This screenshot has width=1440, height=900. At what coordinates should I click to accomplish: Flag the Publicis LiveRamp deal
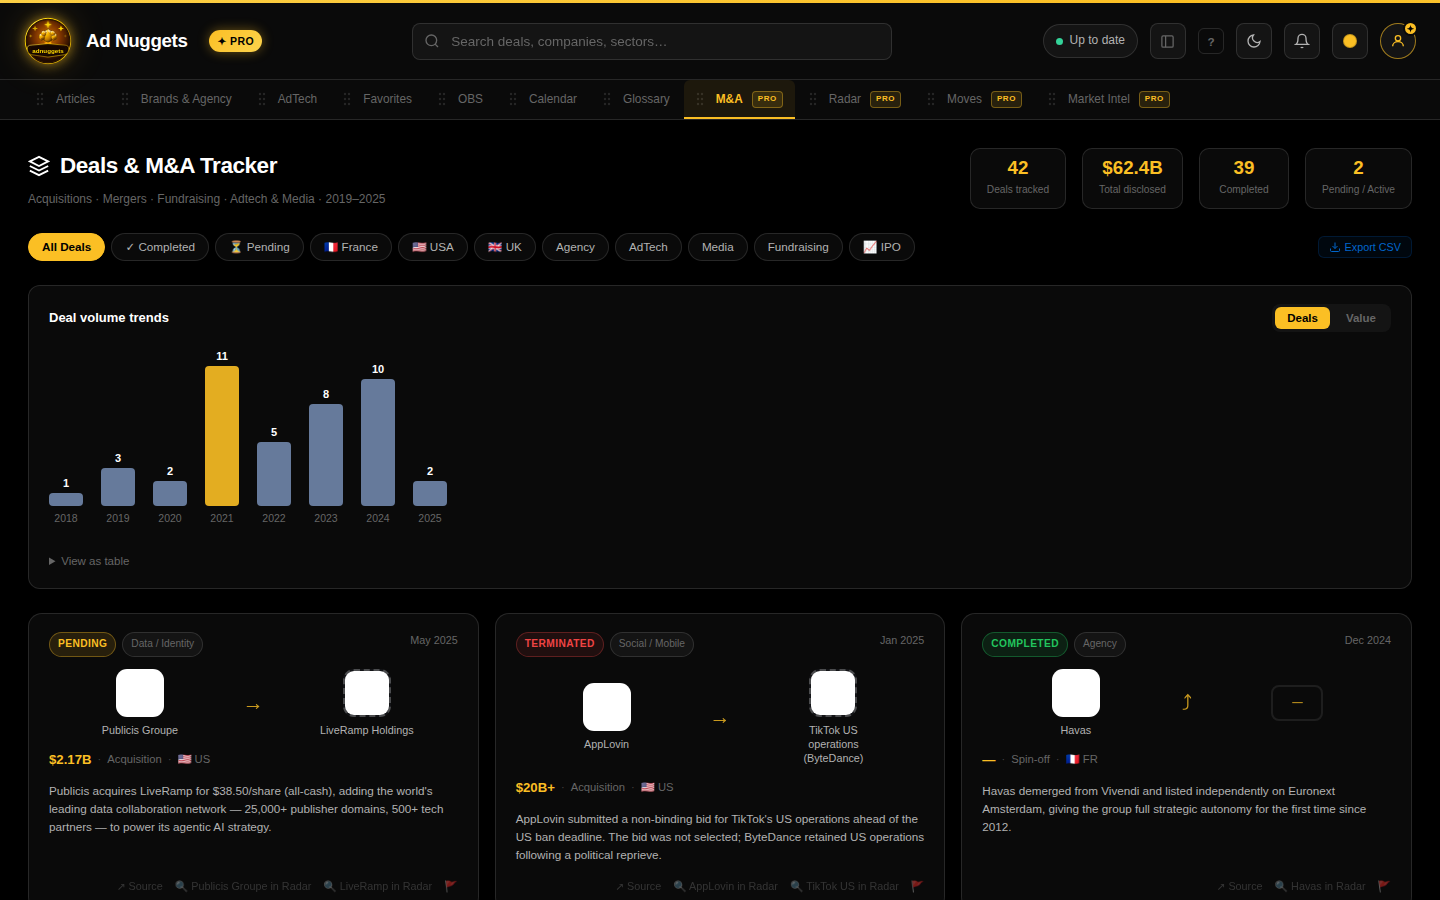click(450, 886)
